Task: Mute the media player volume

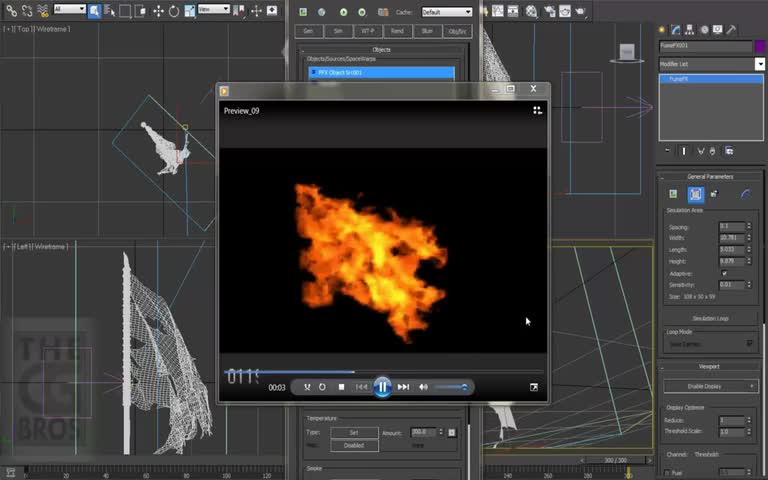Action: click(423, 387)
